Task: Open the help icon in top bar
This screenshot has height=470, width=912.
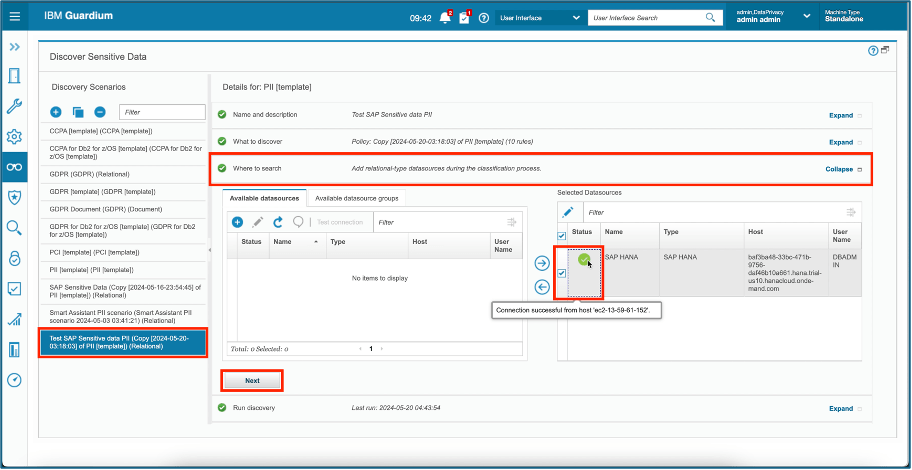Action: tap(483, 18)
